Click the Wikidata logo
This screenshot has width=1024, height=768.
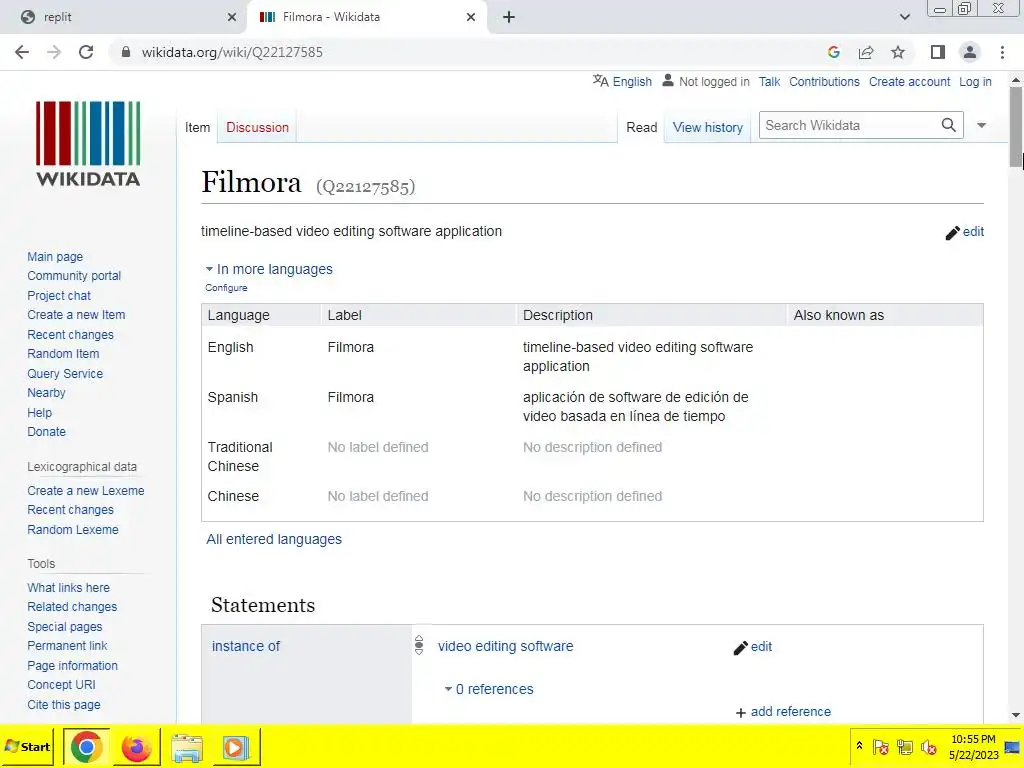coord(88,144)
